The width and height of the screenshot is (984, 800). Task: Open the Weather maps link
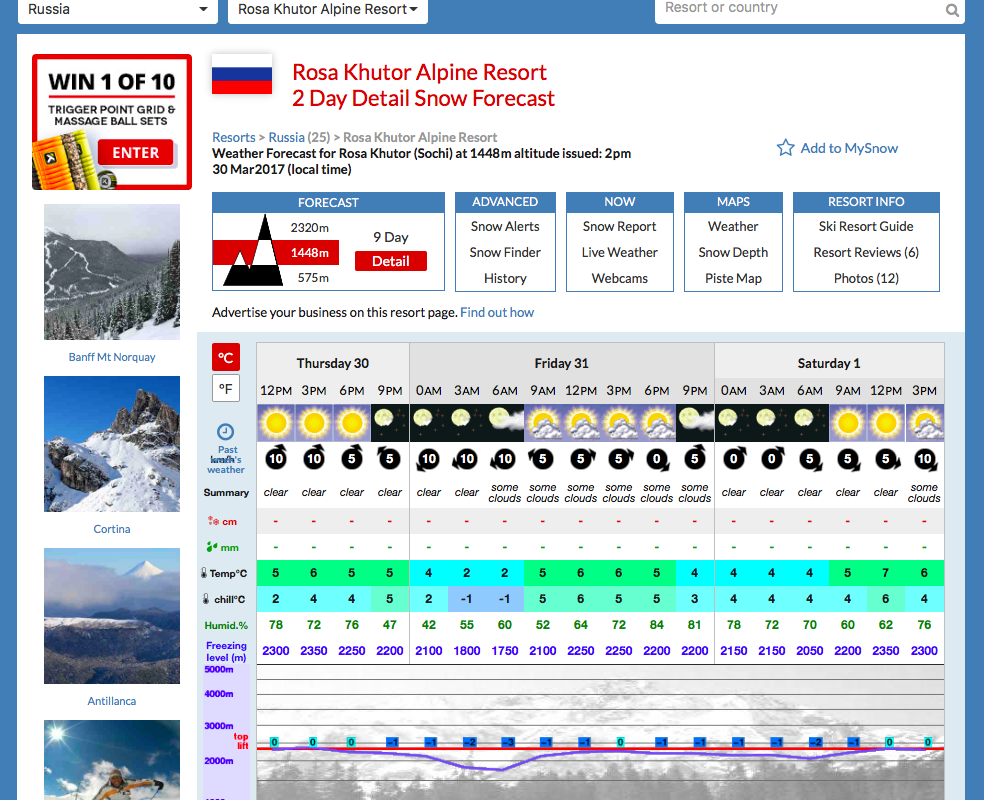tap(733, 227)
